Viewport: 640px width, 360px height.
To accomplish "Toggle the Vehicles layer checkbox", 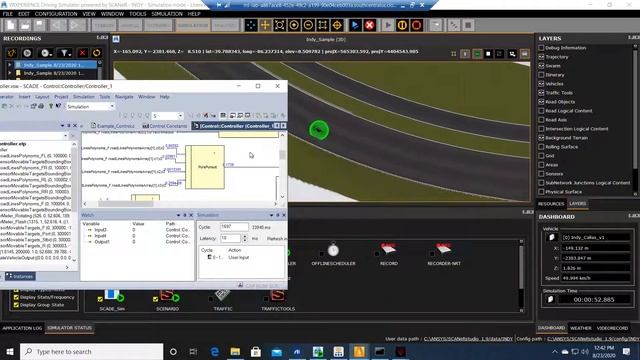I will 541,84.
